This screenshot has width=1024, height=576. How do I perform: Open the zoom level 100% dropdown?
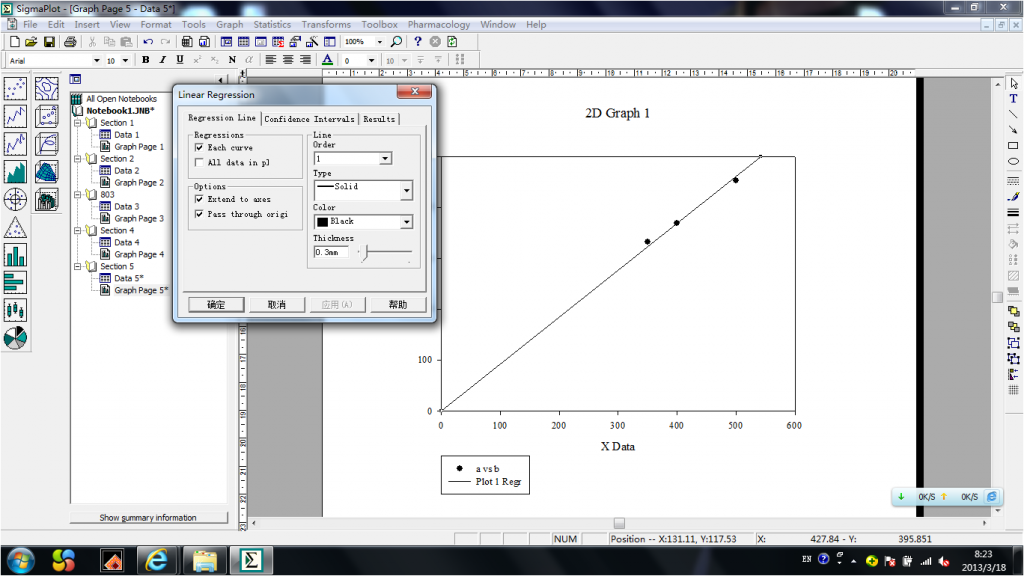379,42
